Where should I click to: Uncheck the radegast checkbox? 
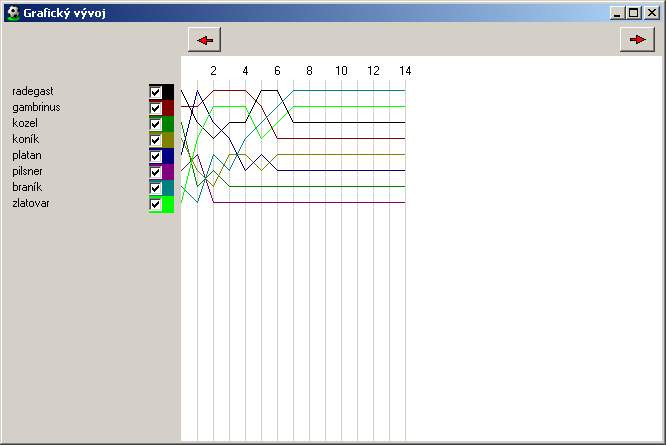tap(155, 92)
